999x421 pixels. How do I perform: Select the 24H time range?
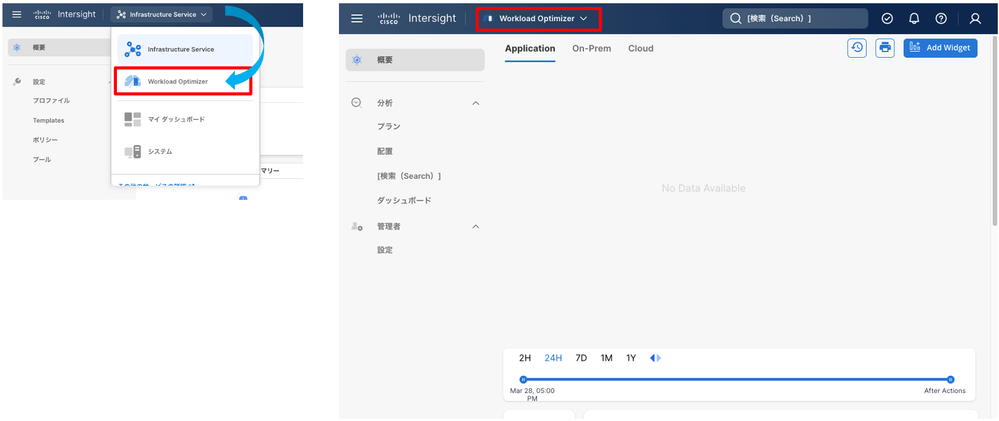pos(553,358)
